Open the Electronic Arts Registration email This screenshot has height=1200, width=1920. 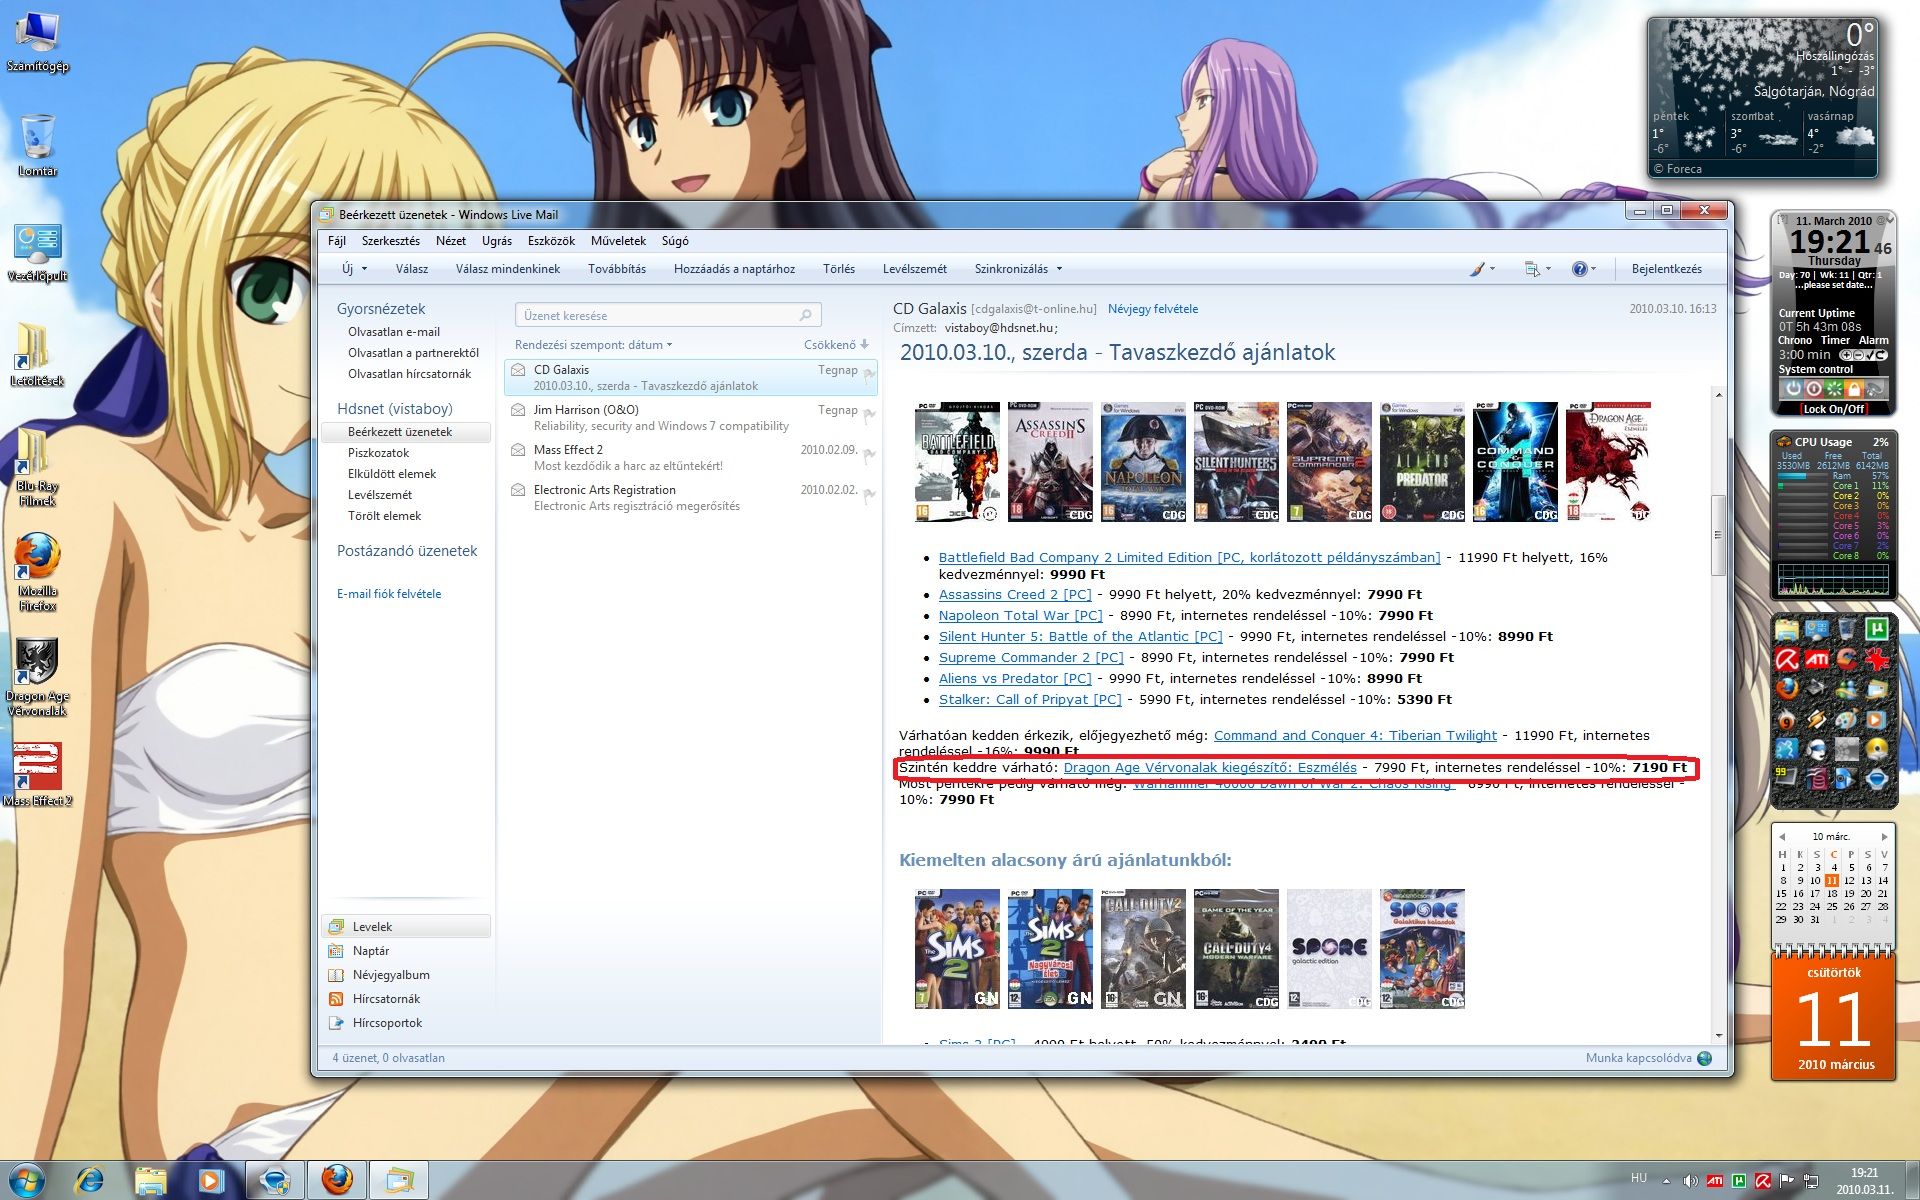tap(690, 498)
